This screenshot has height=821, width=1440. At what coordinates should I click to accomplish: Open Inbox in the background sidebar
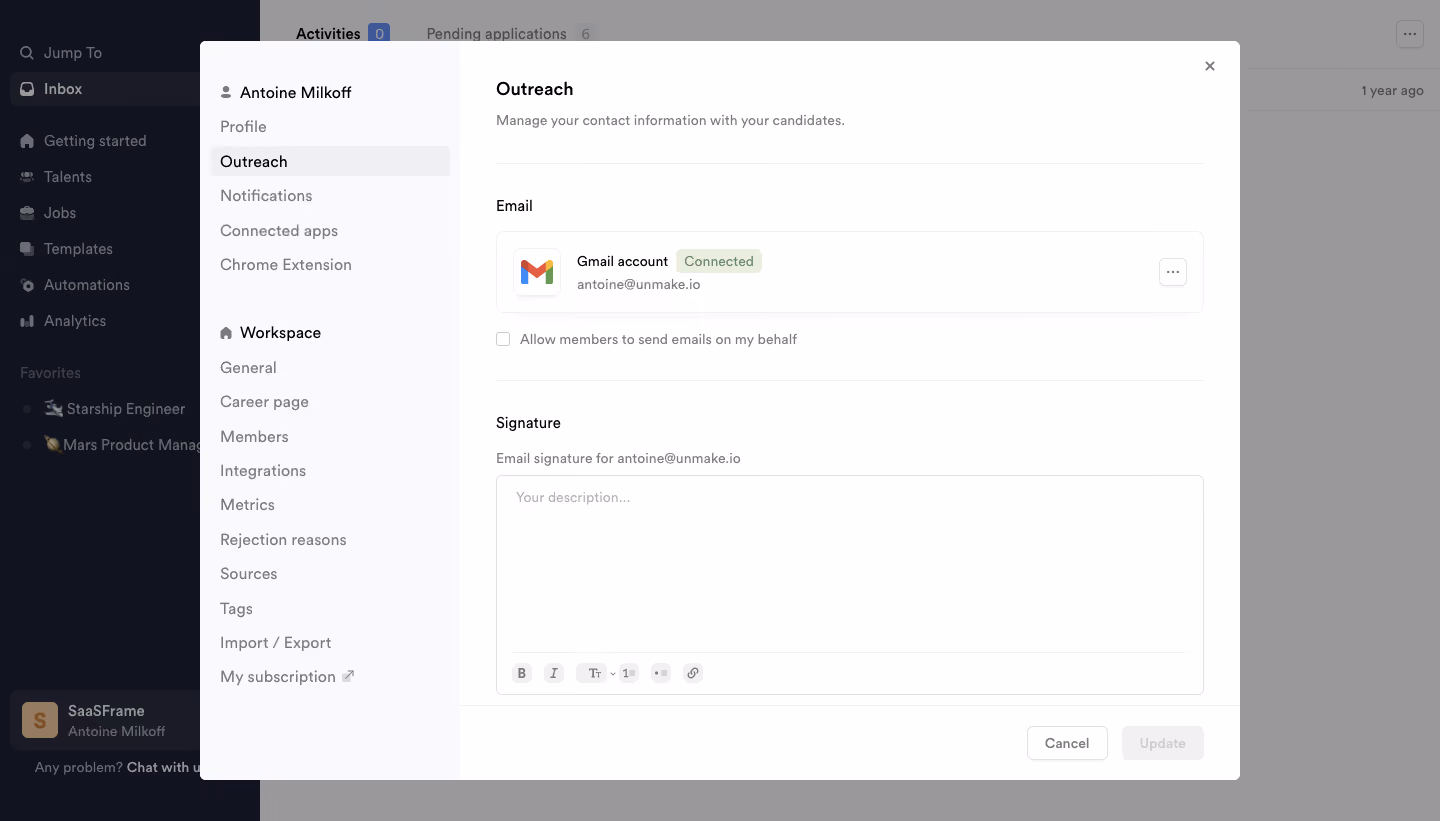105,89
